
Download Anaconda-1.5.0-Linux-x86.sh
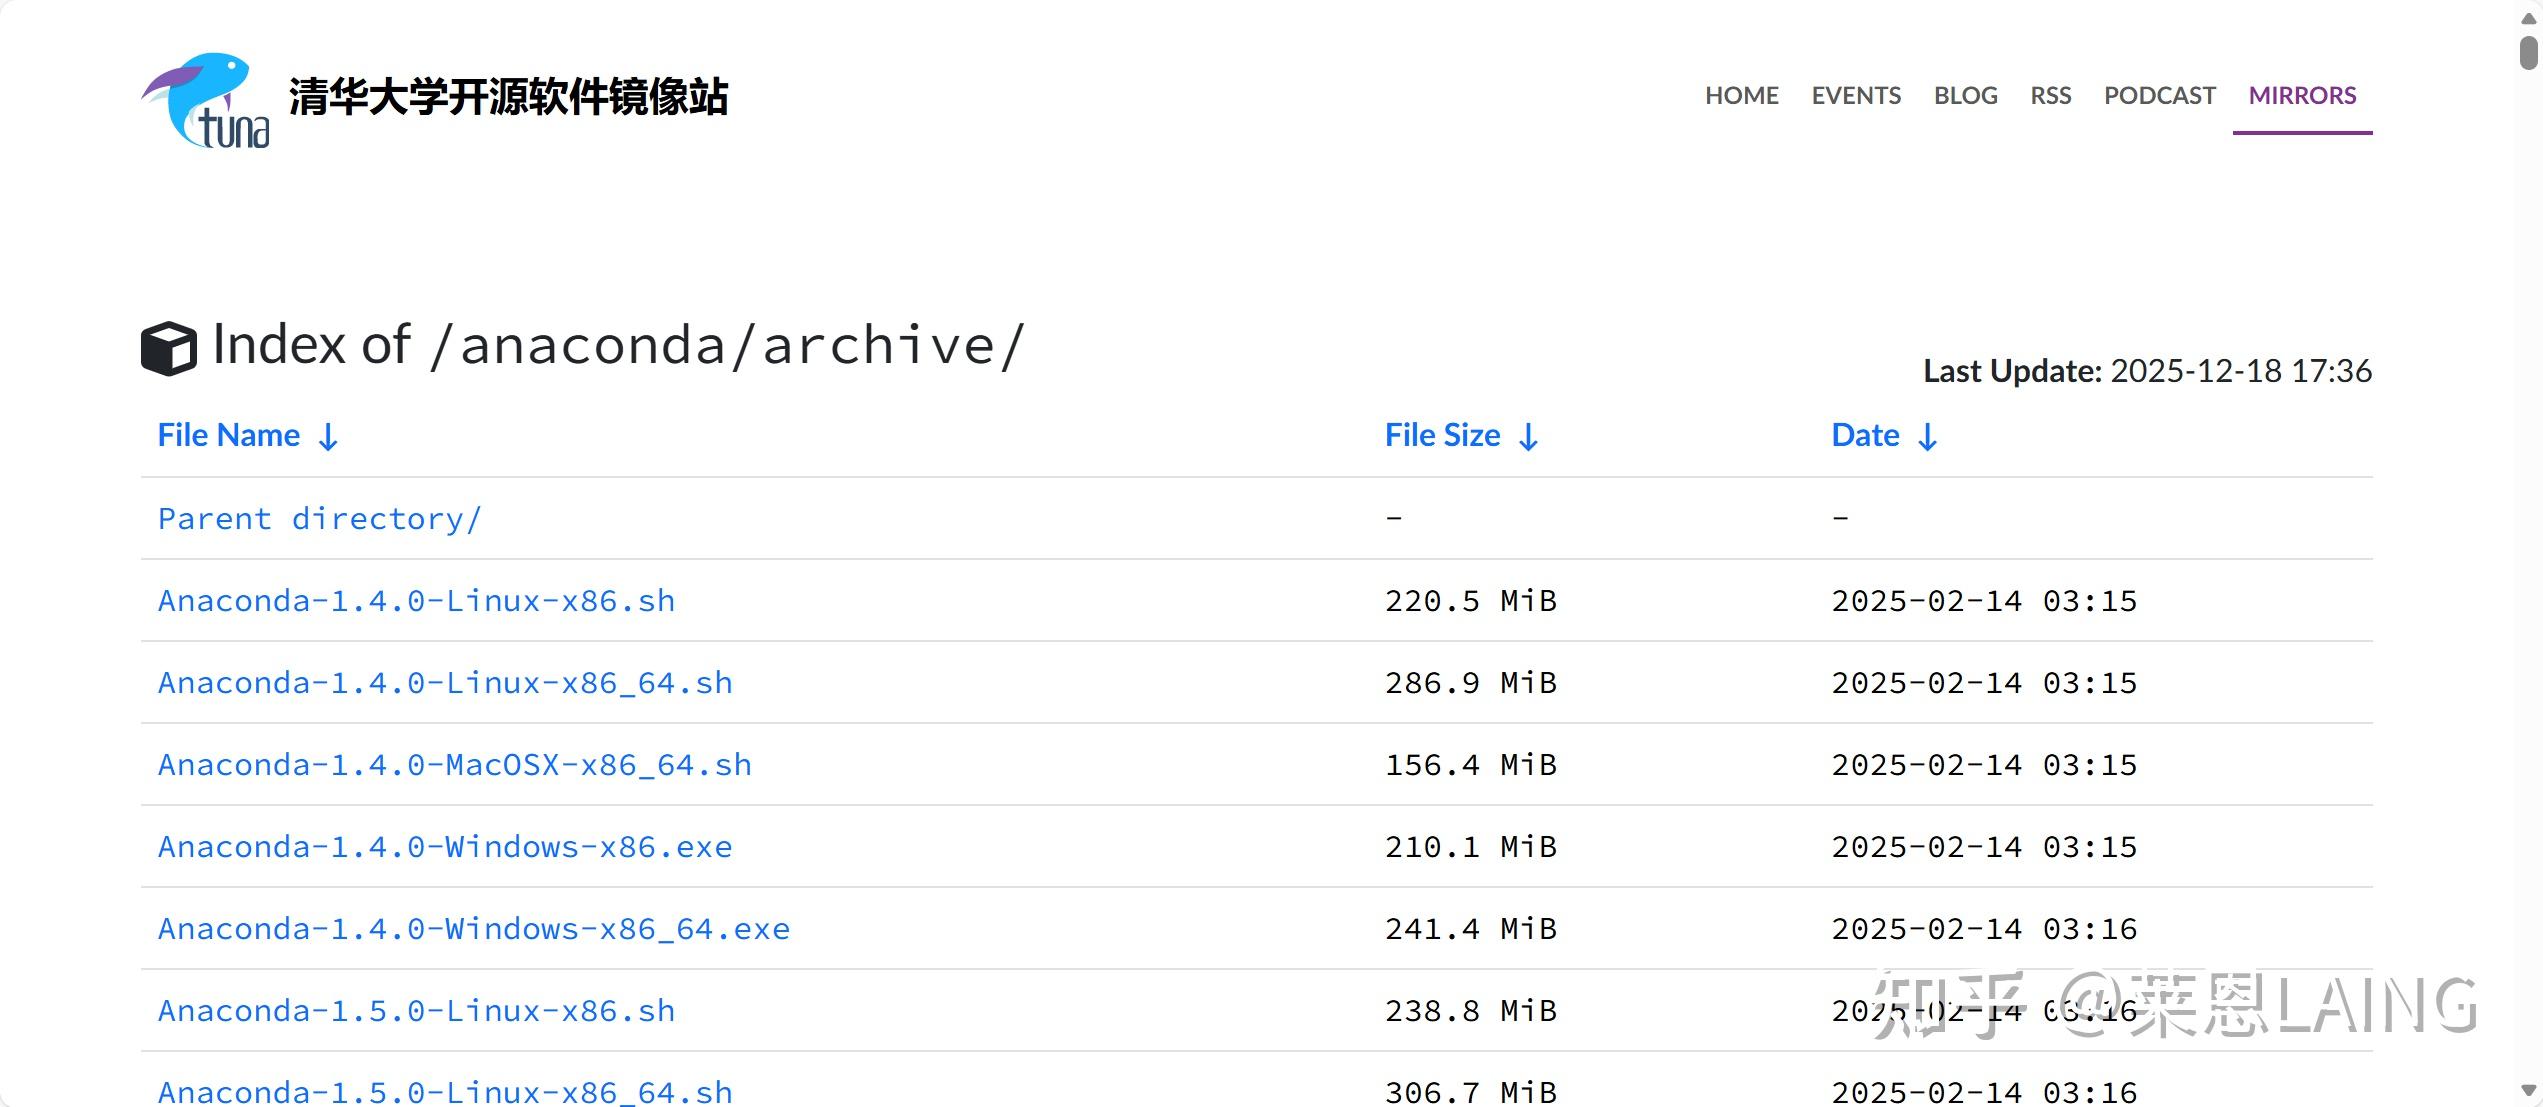pyautogui.click(x=417, y=1011)
